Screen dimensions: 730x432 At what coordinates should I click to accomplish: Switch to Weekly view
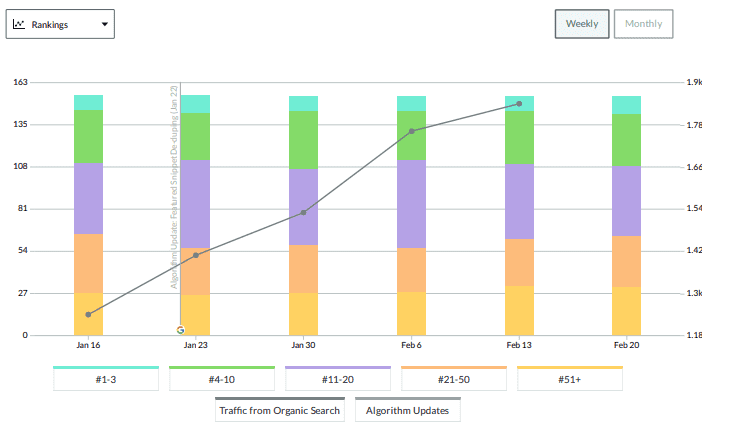pyautogui.click(x=582, y=24)
